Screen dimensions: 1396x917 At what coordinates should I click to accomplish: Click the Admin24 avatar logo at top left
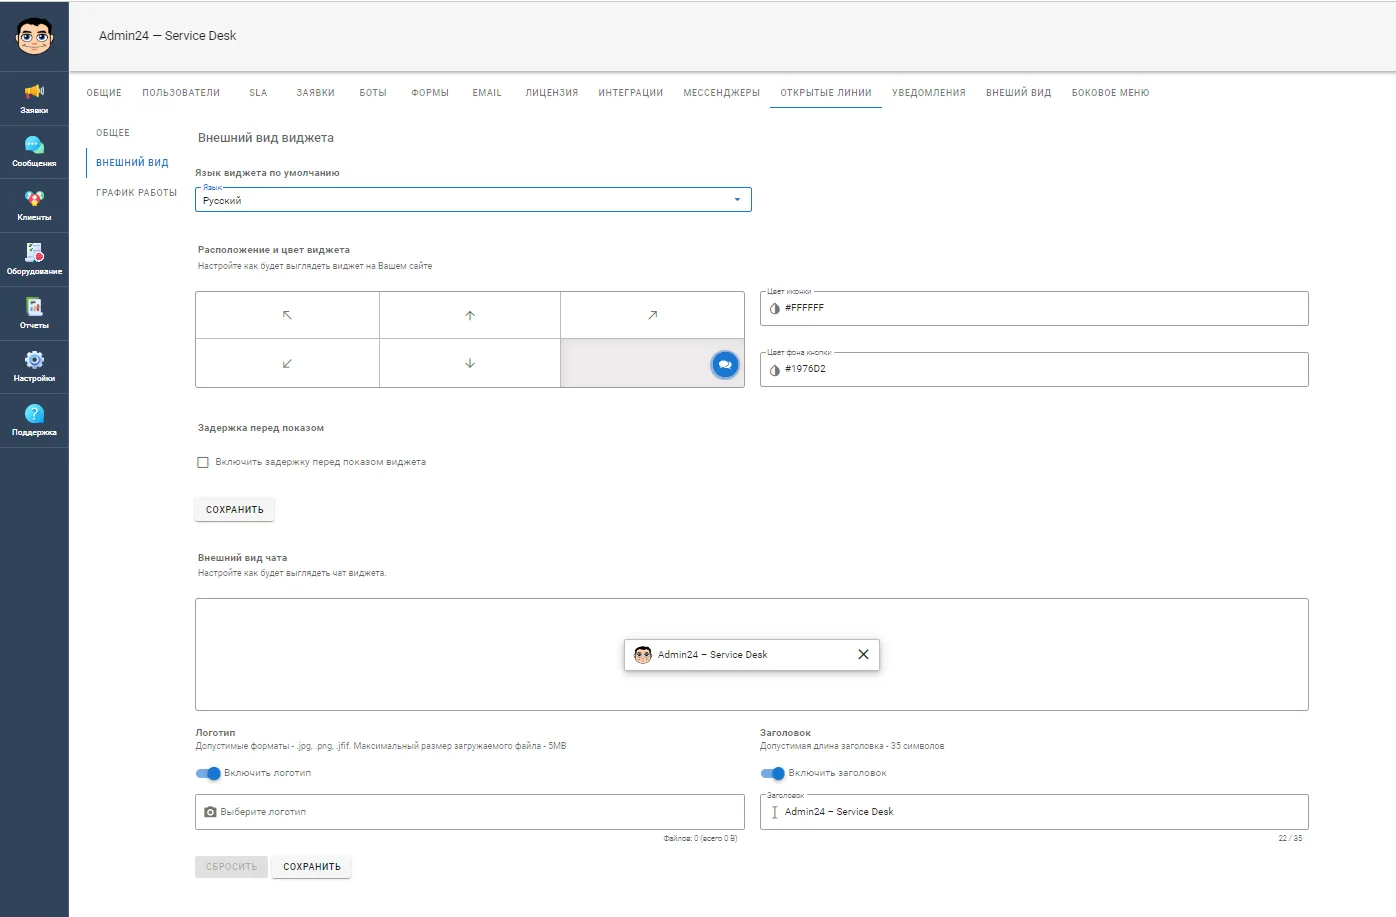click(34, 36)
